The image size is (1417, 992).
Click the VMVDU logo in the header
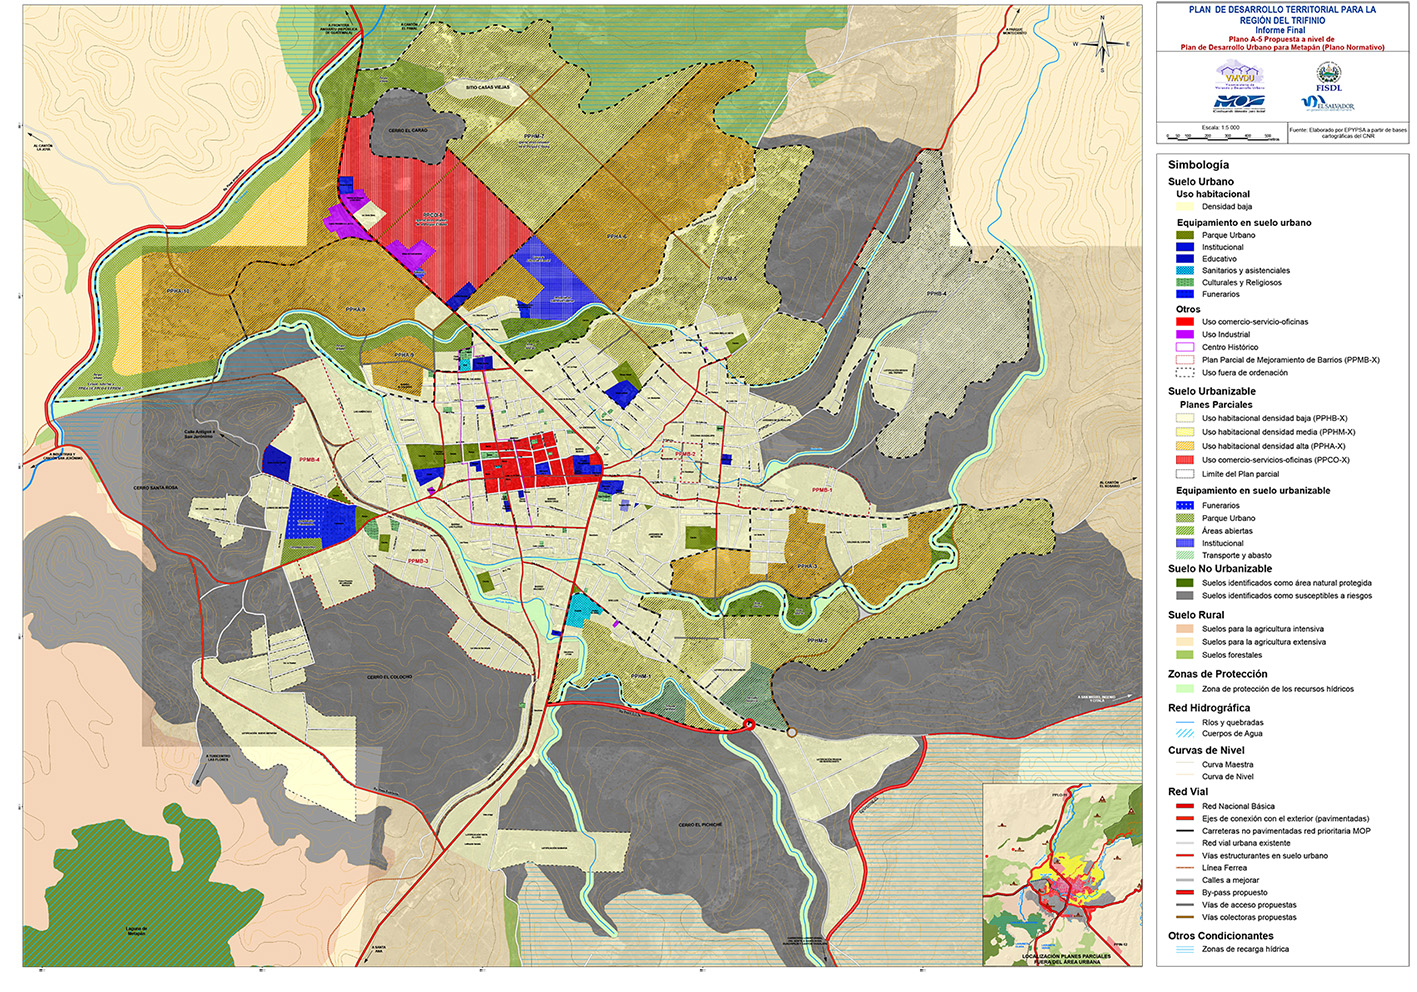coord(1239,75)
